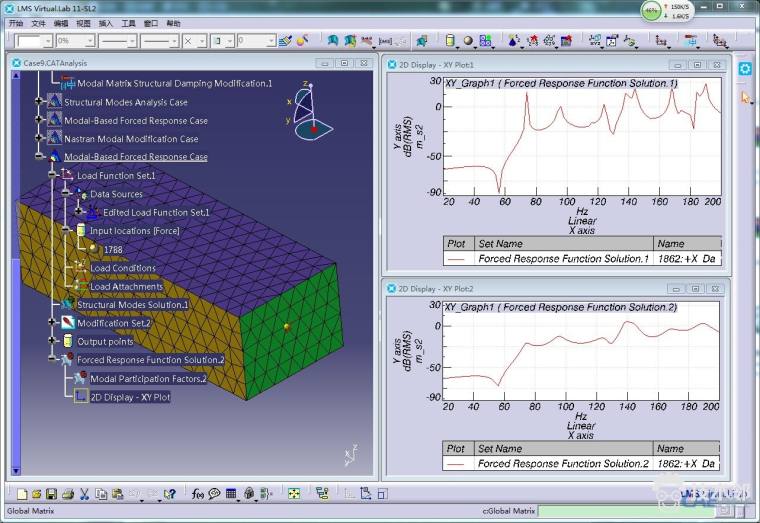760x523 pixels.
Task: Expand the Structural Modes Analysis Case node
Action: pyautogui.click(x=40, y=102)
